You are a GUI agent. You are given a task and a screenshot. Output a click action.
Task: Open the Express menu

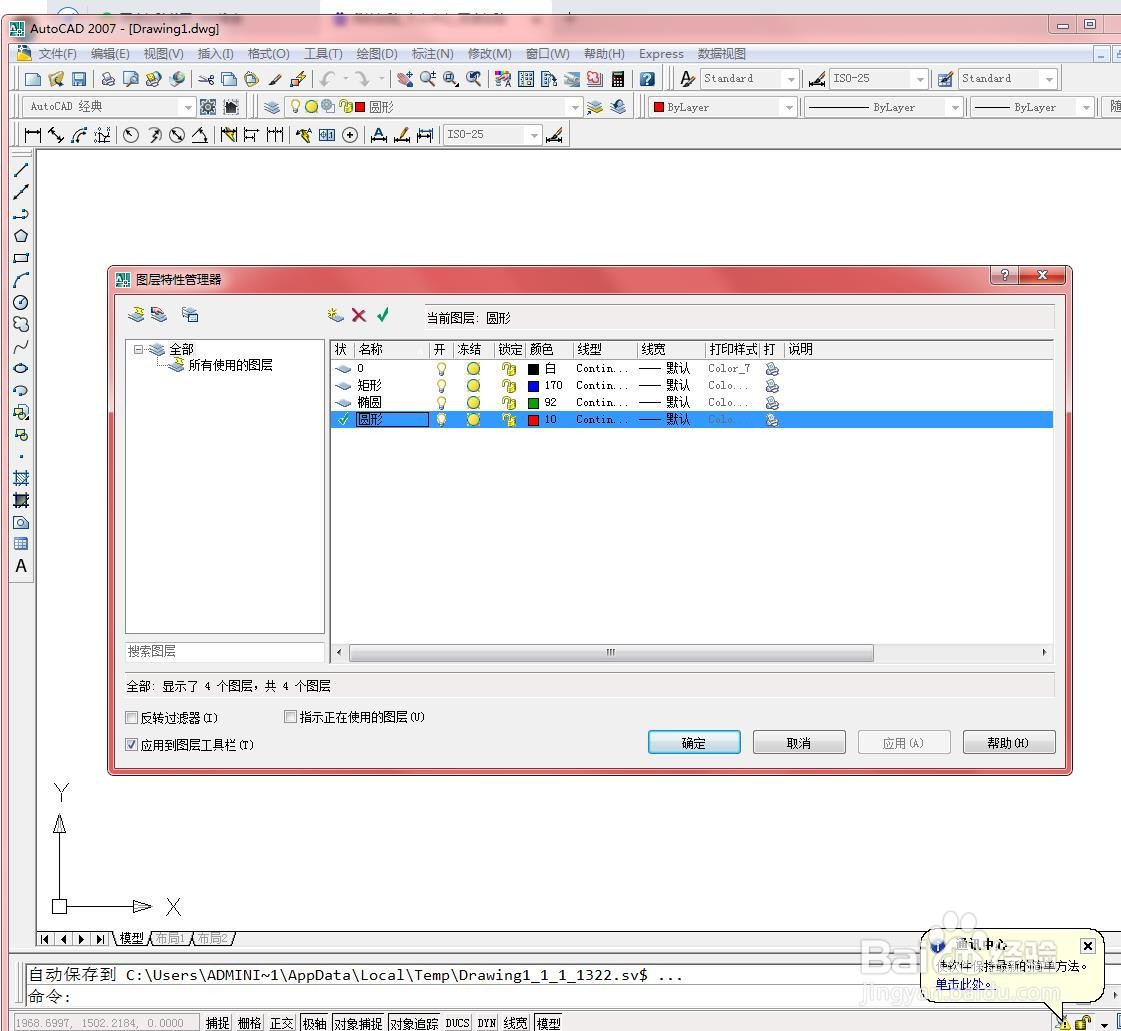[661, 54]
